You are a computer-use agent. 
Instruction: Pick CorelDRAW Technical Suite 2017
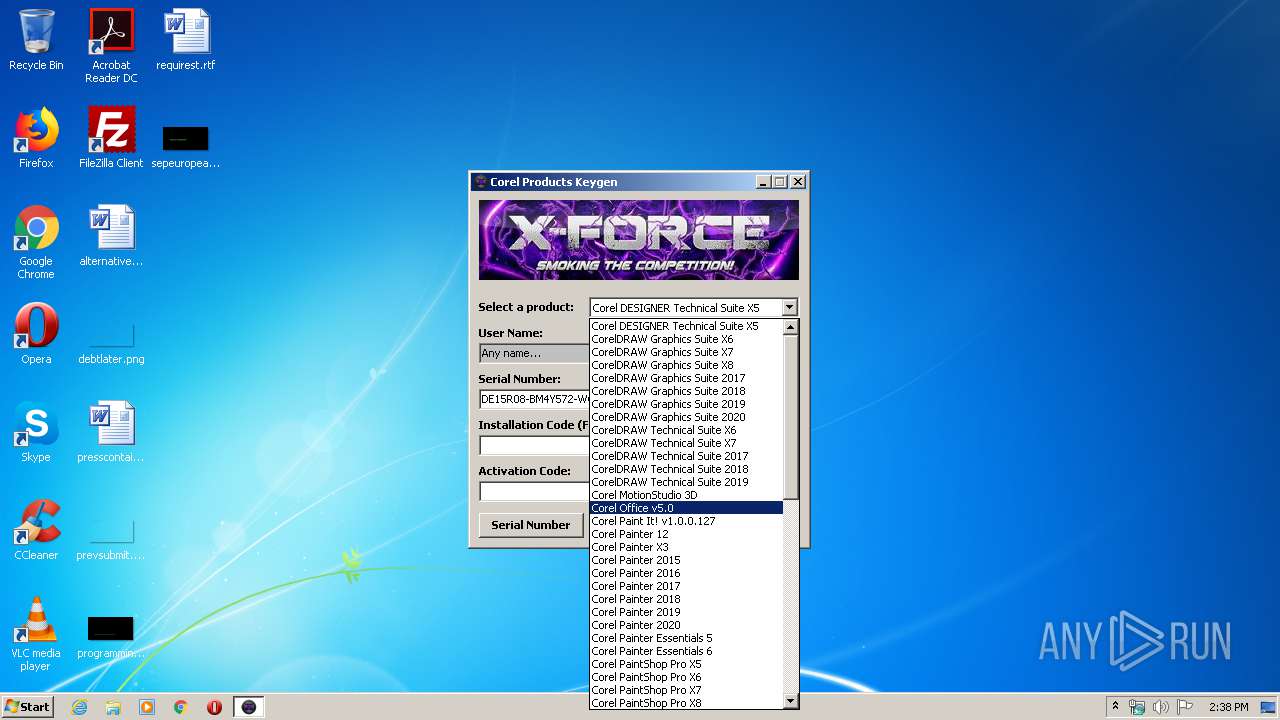coord(686,456)
